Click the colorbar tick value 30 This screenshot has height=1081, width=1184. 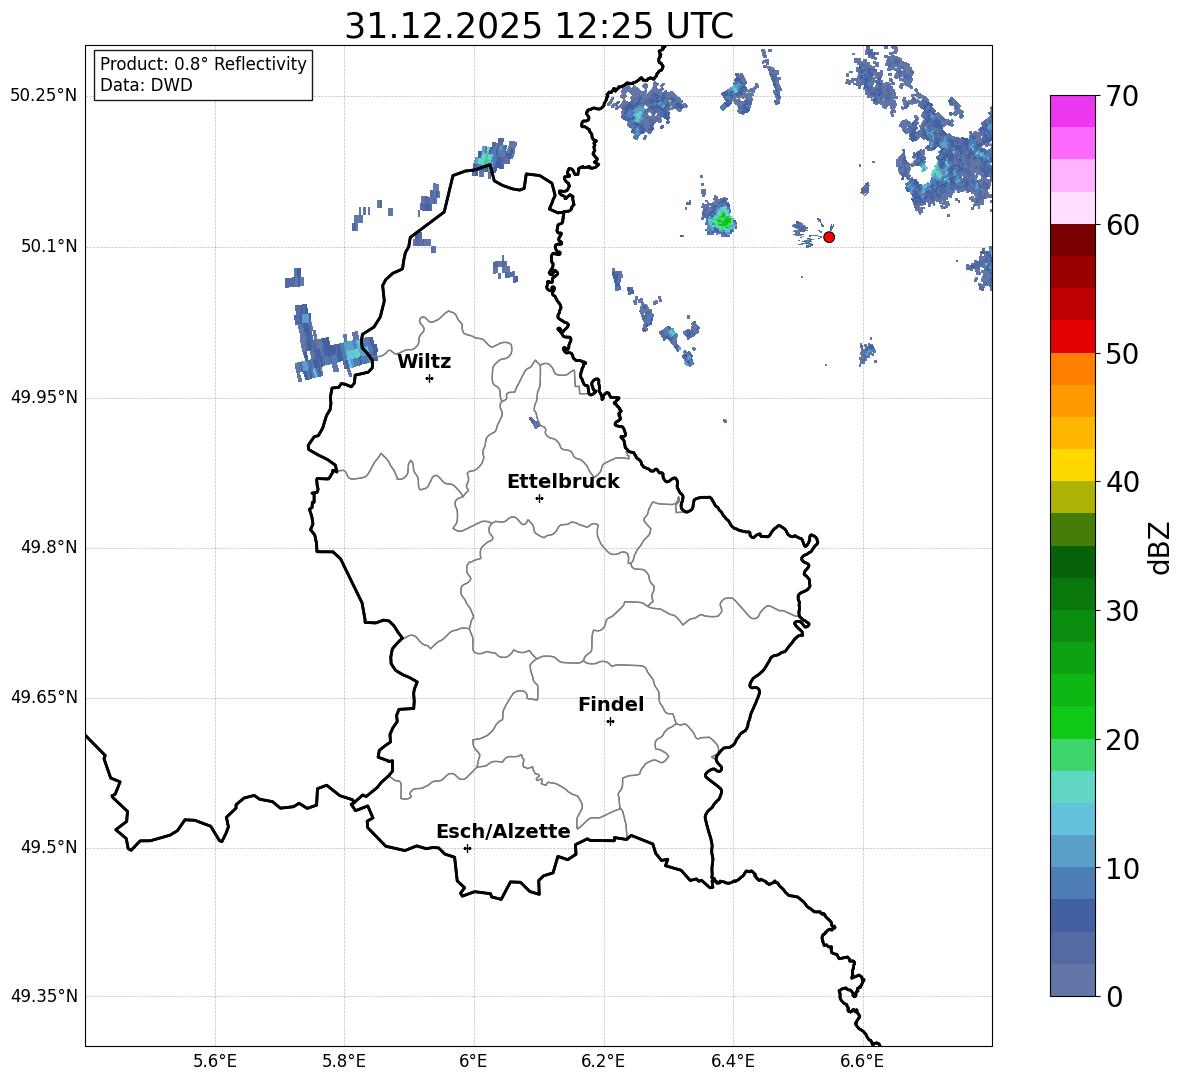[x=1122, y=611]
